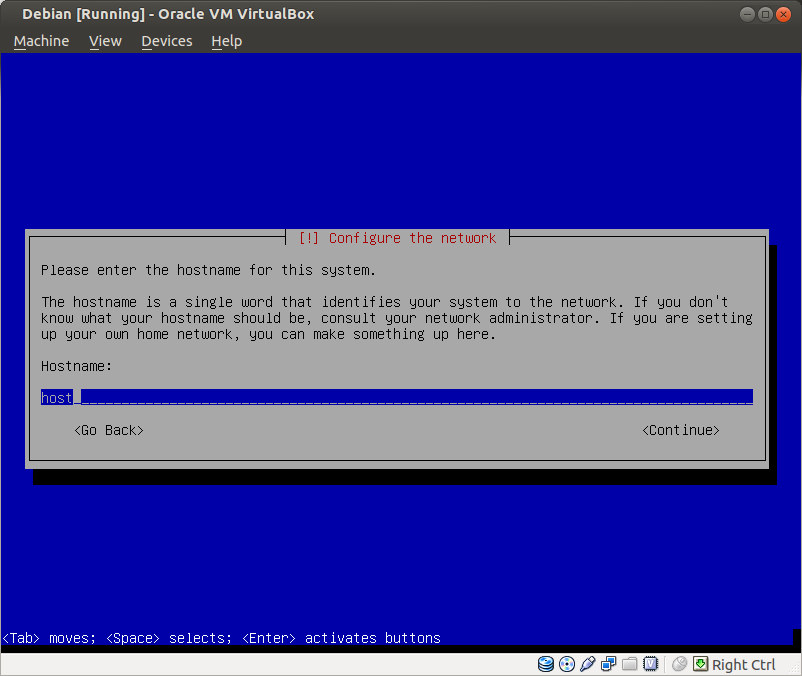Screen dimensions: 802x676
Task: Open the Machine menu
Action: coord(41,41)
